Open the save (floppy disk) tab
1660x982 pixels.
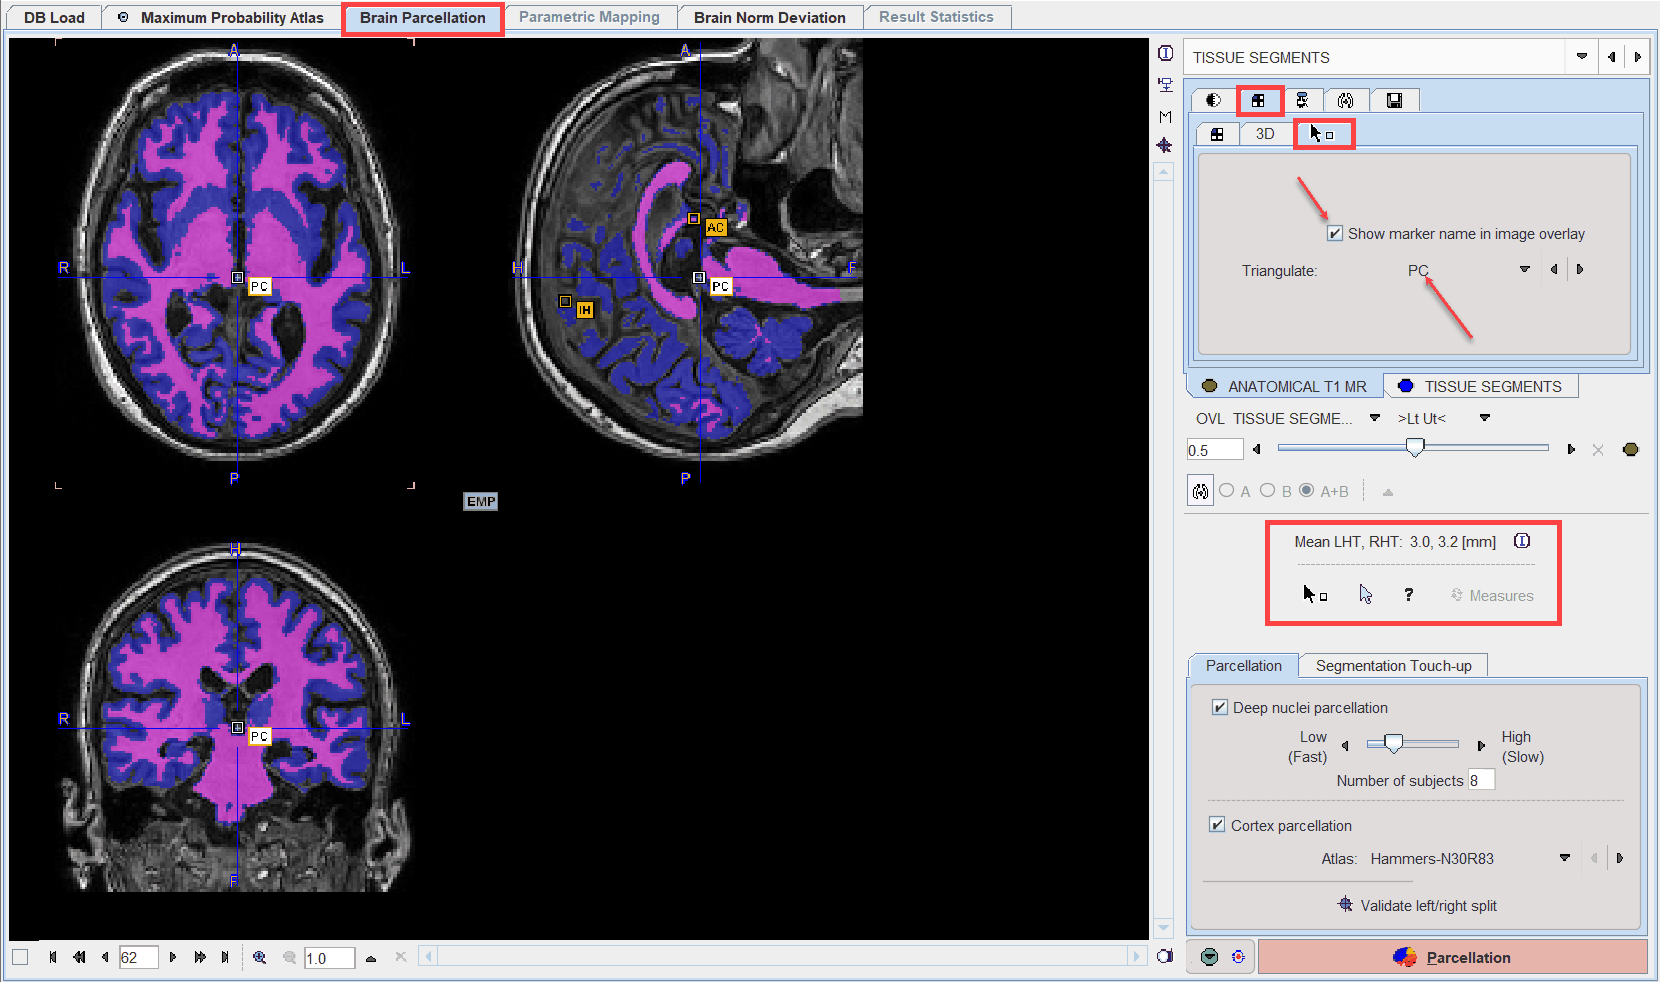(x=1394, y=100)
